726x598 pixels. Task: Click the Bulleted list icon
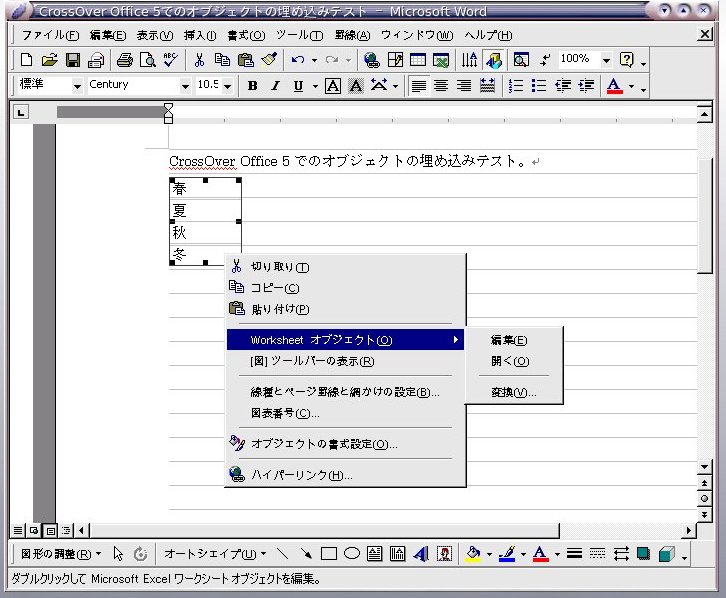(539, 86)
